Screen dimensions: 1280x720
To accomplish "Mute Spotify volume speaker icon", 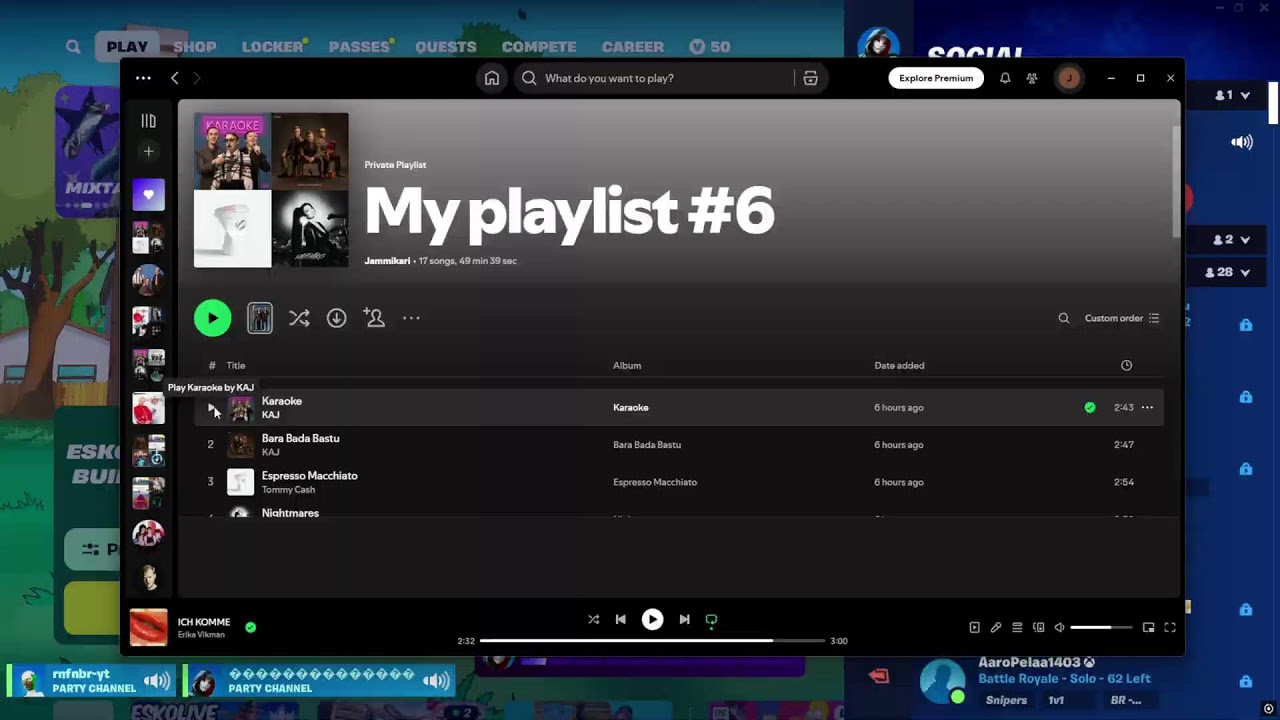I will (x=1059, y=627).
